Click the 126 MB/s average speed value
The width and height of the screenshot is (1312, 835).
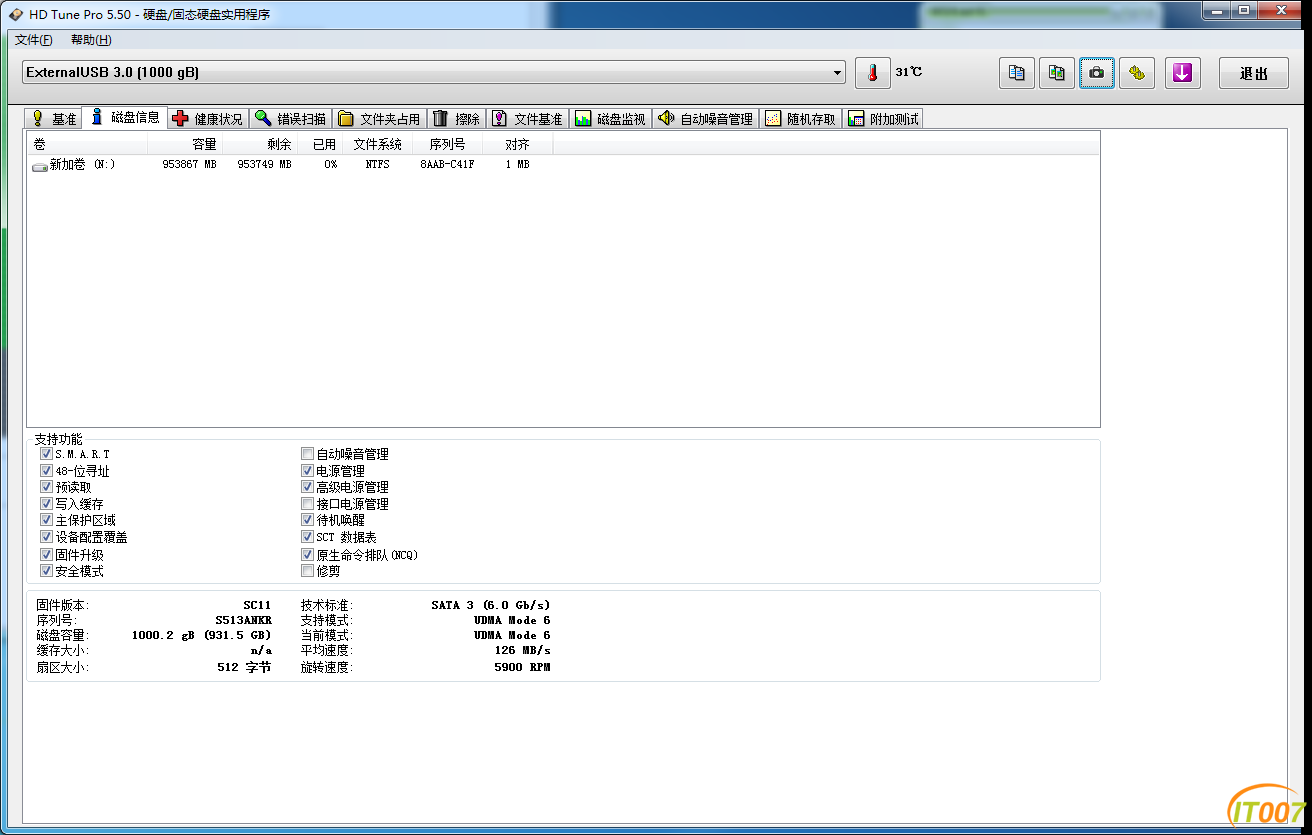[x=522, y=651]
